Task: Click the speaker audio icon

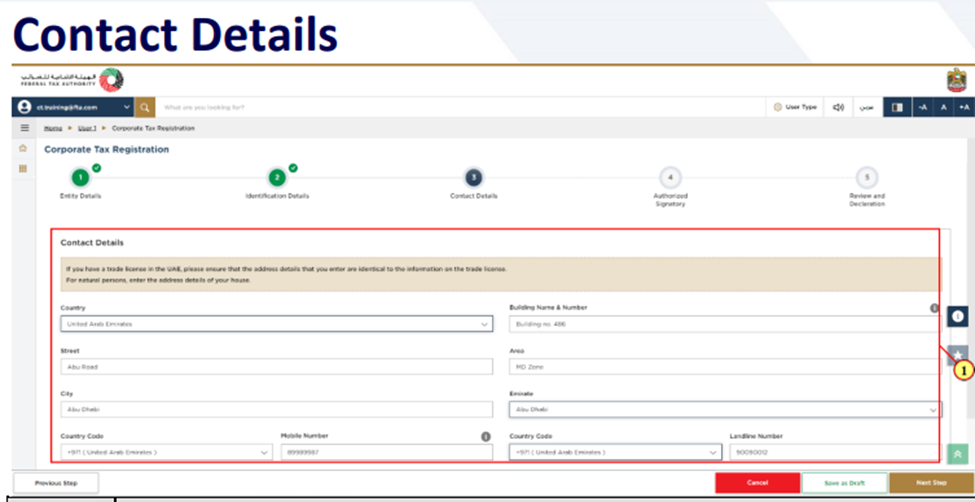Action: [838, 107]
